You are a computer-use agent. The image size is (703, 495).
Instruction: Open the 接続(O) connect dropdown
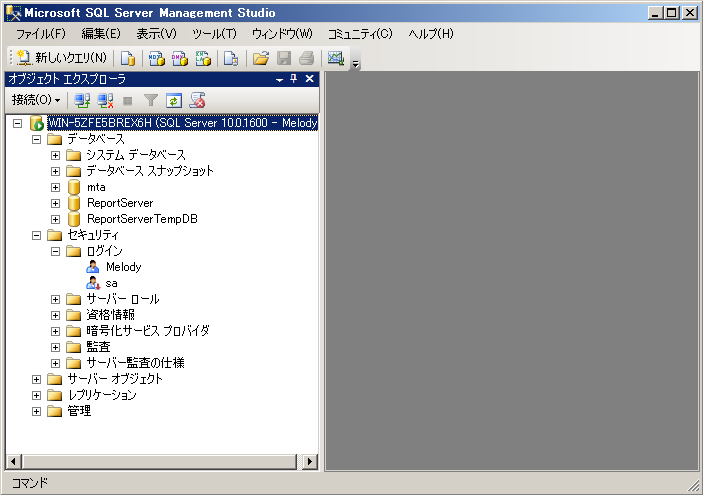click(x=36, y=100)
